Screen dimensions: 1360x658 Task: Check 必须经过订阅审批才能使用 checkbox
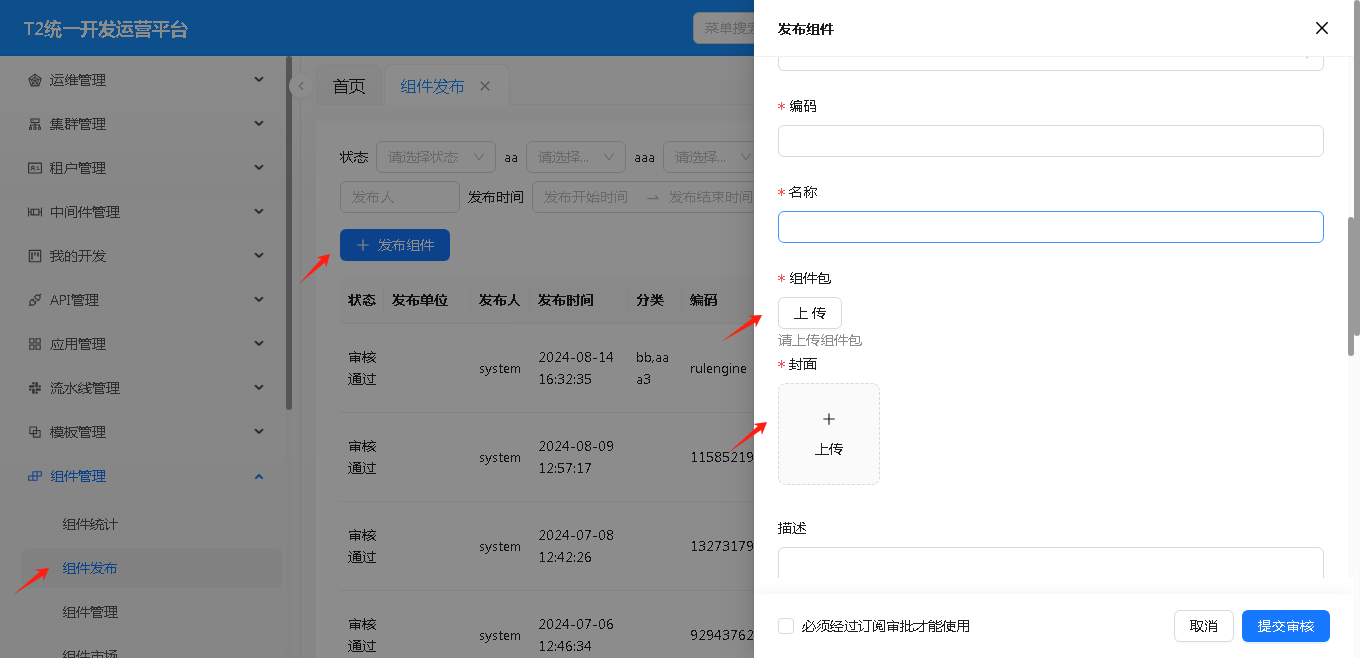pyautogui.click(x=786, y=626)
